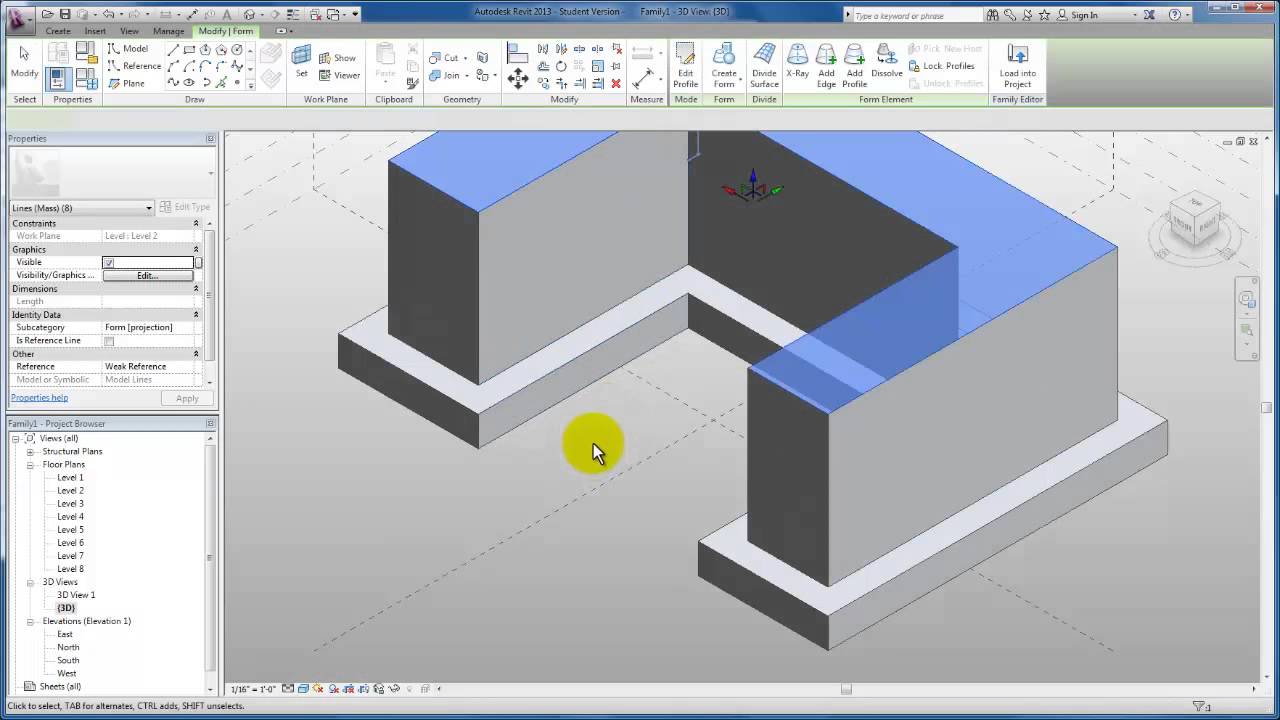Switch to the Insert ribbon tab
The height and width of the screenshot is (720, 1280).
(x=95, y=31)
